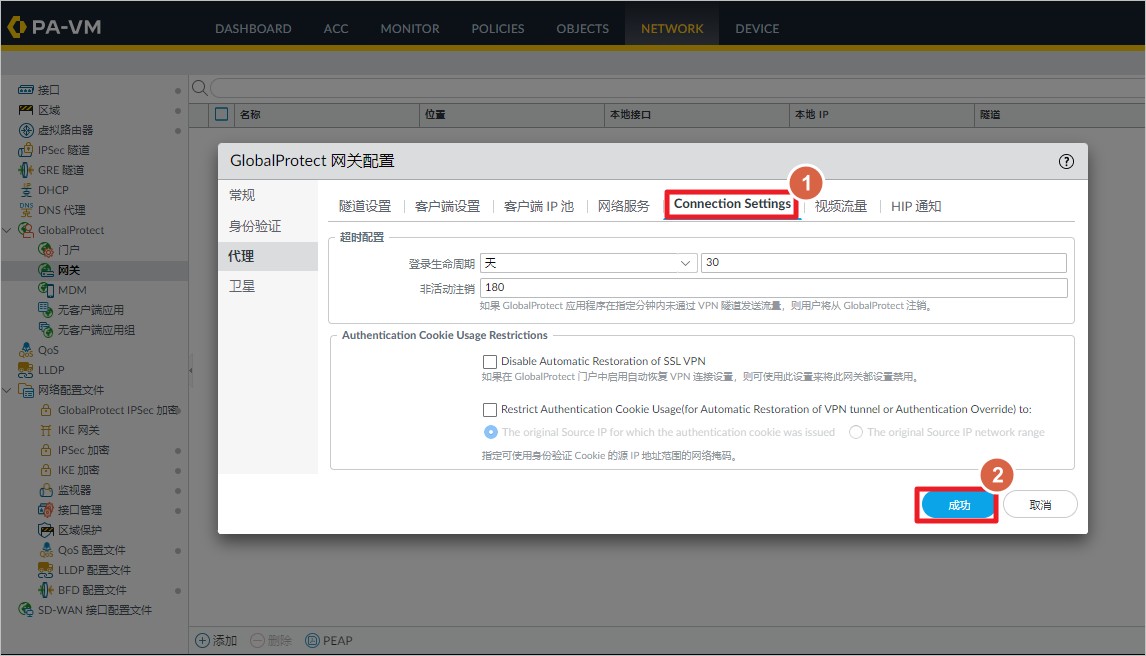Screen dimensions: 1146x656
Task: Click the disabled 删除 button in the bottom toolbar
Action: tap(271, 641)
